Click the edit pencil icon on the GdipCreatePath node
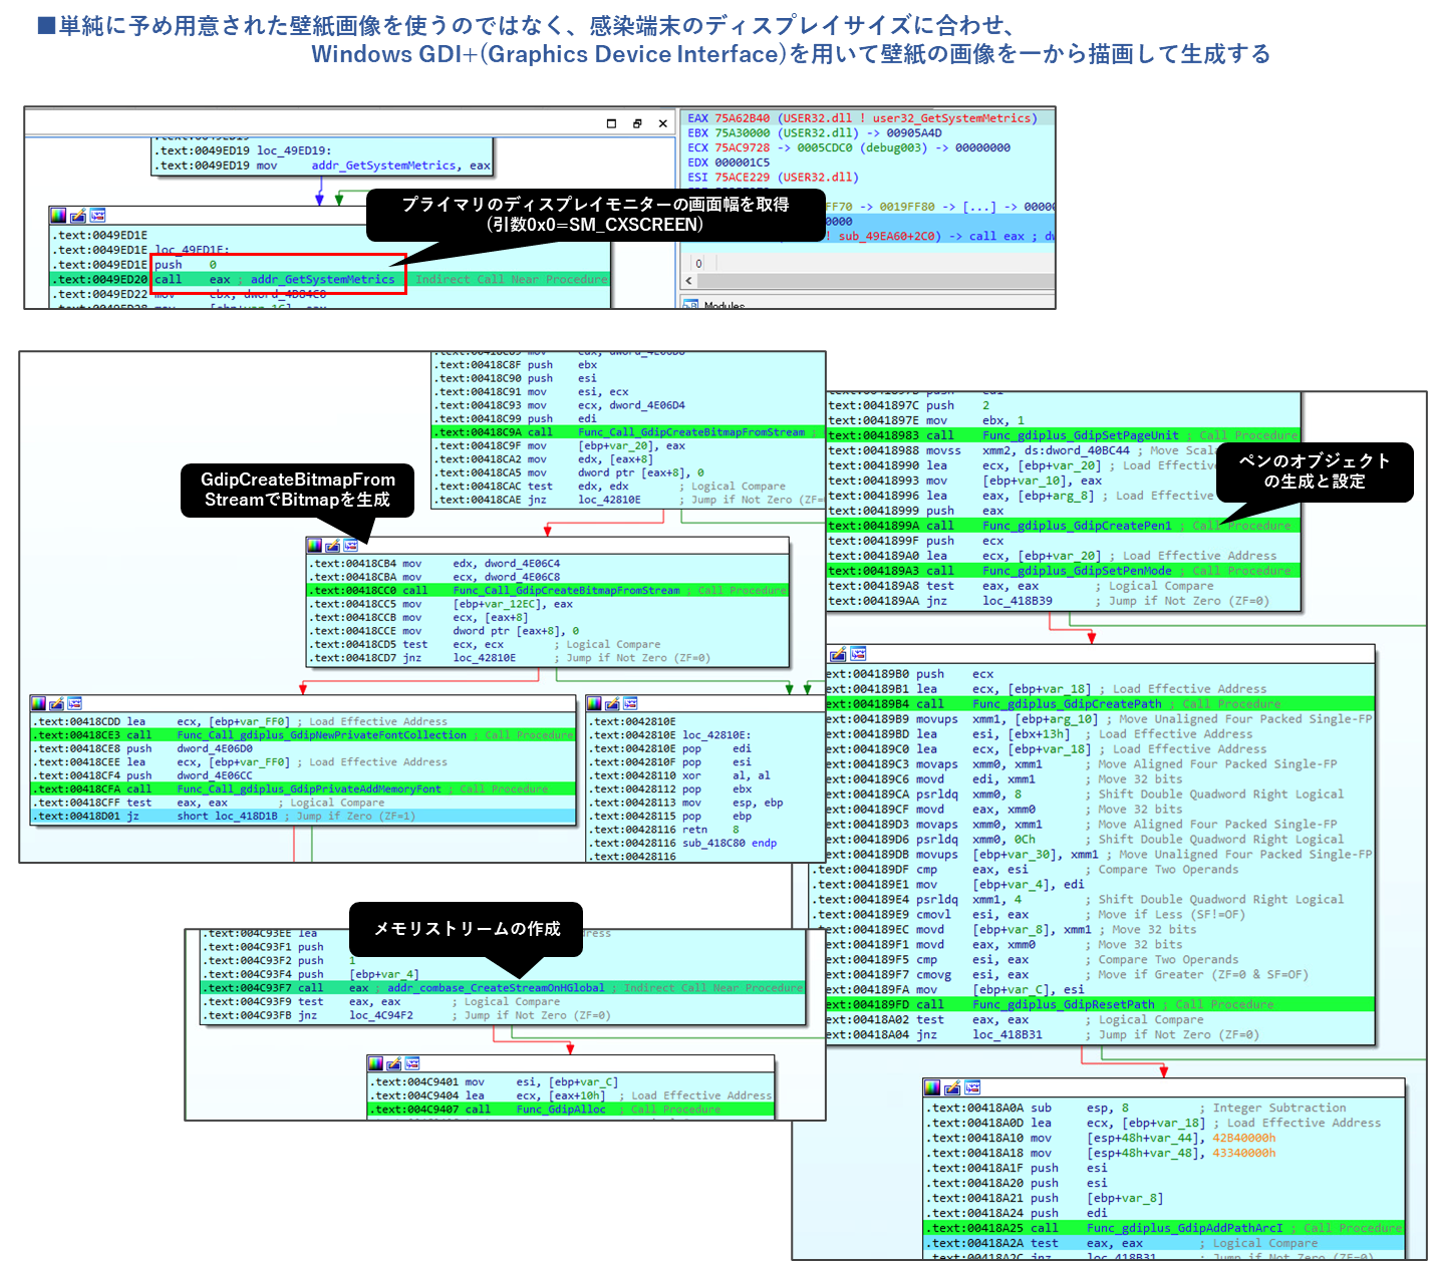Viewport: 1448px width, 1280px height. 838,654
